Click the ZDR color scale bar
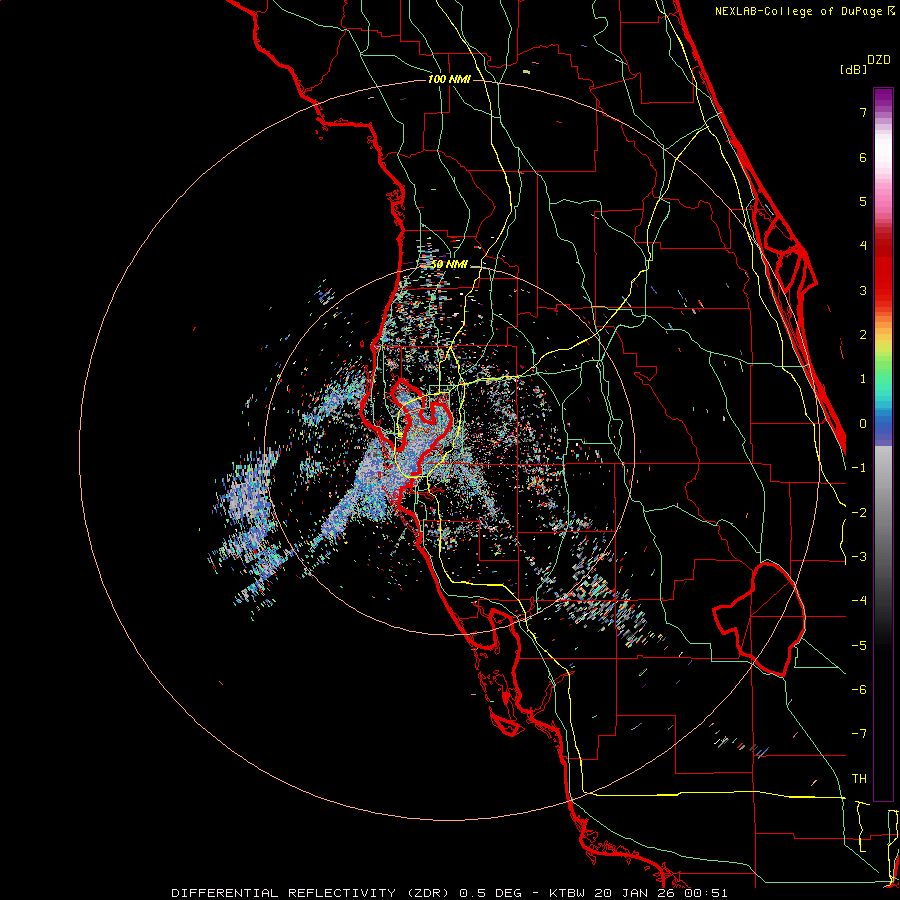Viewport: 900px width, 900px height. click(x=883, y=444)
